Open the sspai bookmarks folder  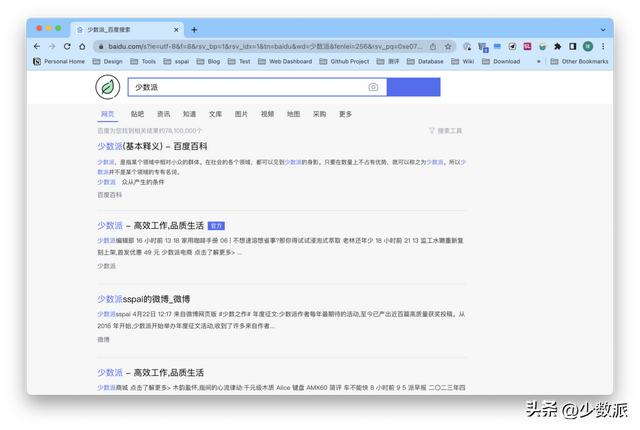[x=176, y=61]
